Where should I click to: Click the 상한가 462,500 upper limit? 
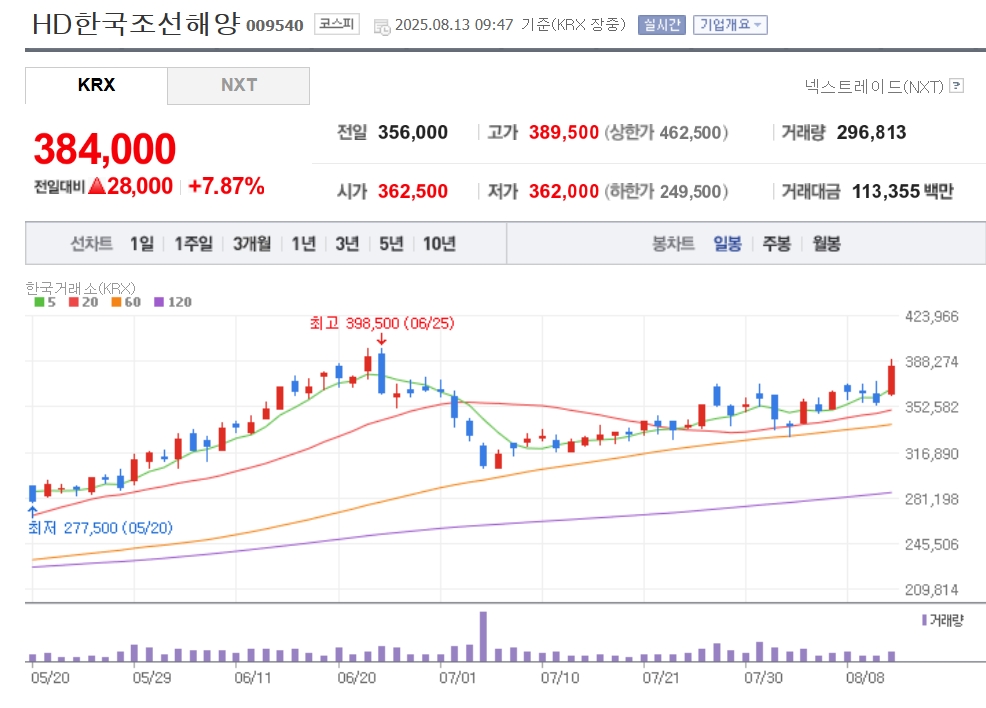coord(666,133)
